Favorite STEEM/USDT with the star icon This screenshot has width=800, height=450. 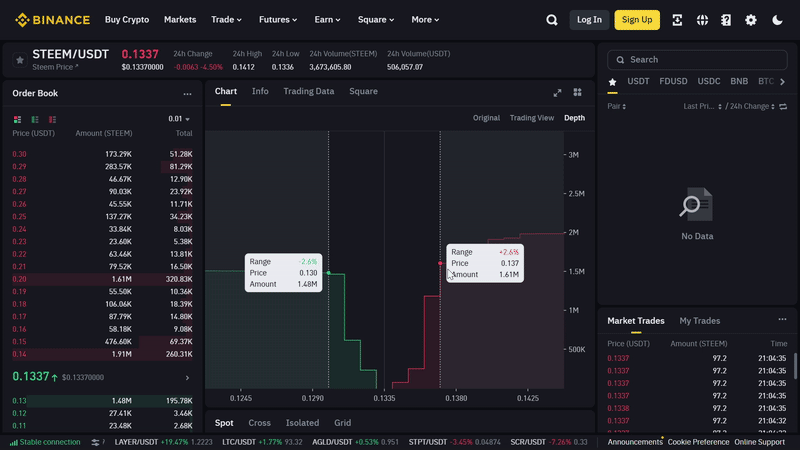(x=20, y=60)
